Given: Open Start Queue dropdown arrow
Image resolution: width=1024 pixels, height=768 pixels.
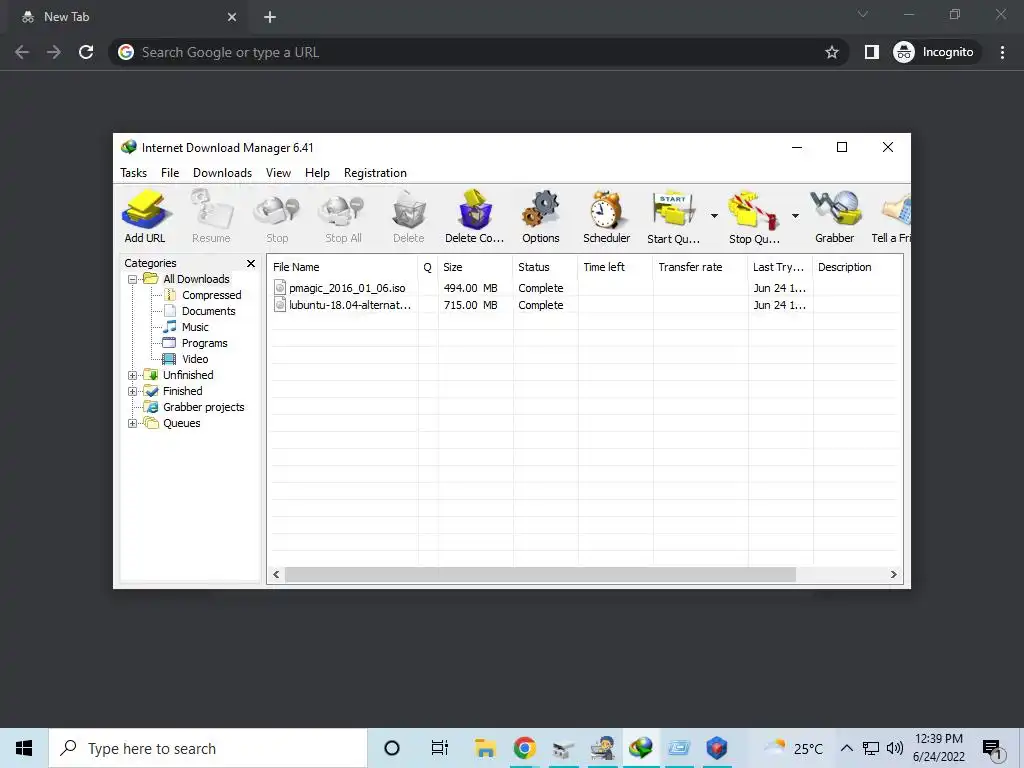Looking at the screenshot, I should [714, 216].
